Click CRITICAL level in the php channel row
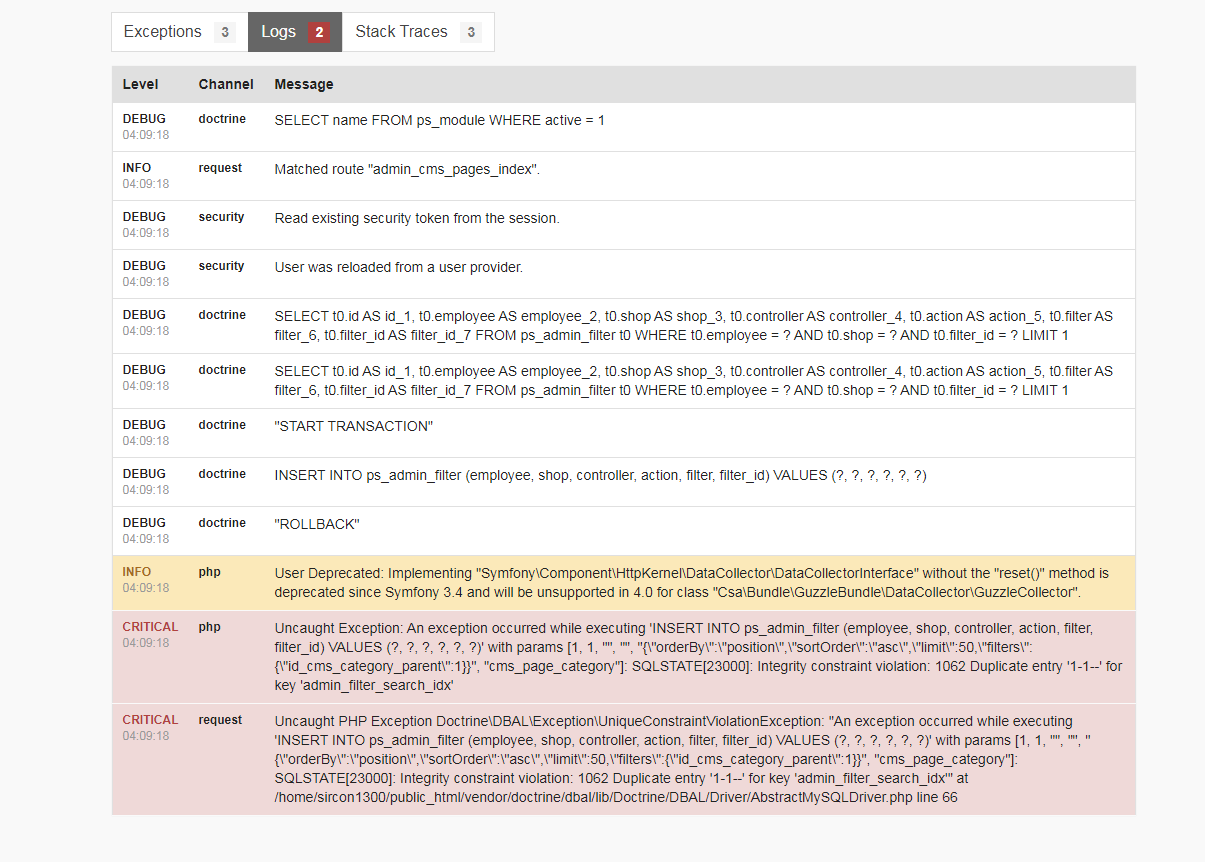This screenshot has width=1205, height=862. coord(150,627)
